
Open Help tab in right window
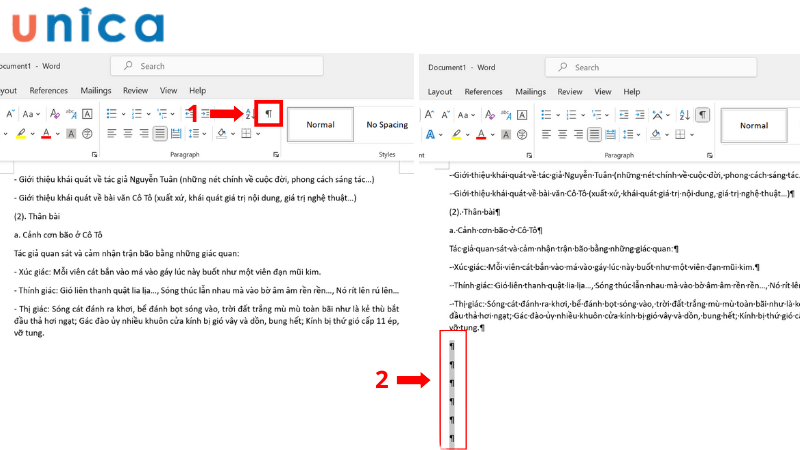coord(631,92)
